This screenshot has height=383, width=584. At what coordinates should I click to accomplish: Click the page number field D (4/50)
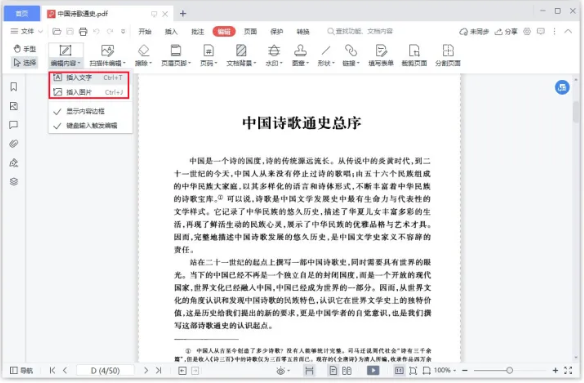[x=105, y=370]
